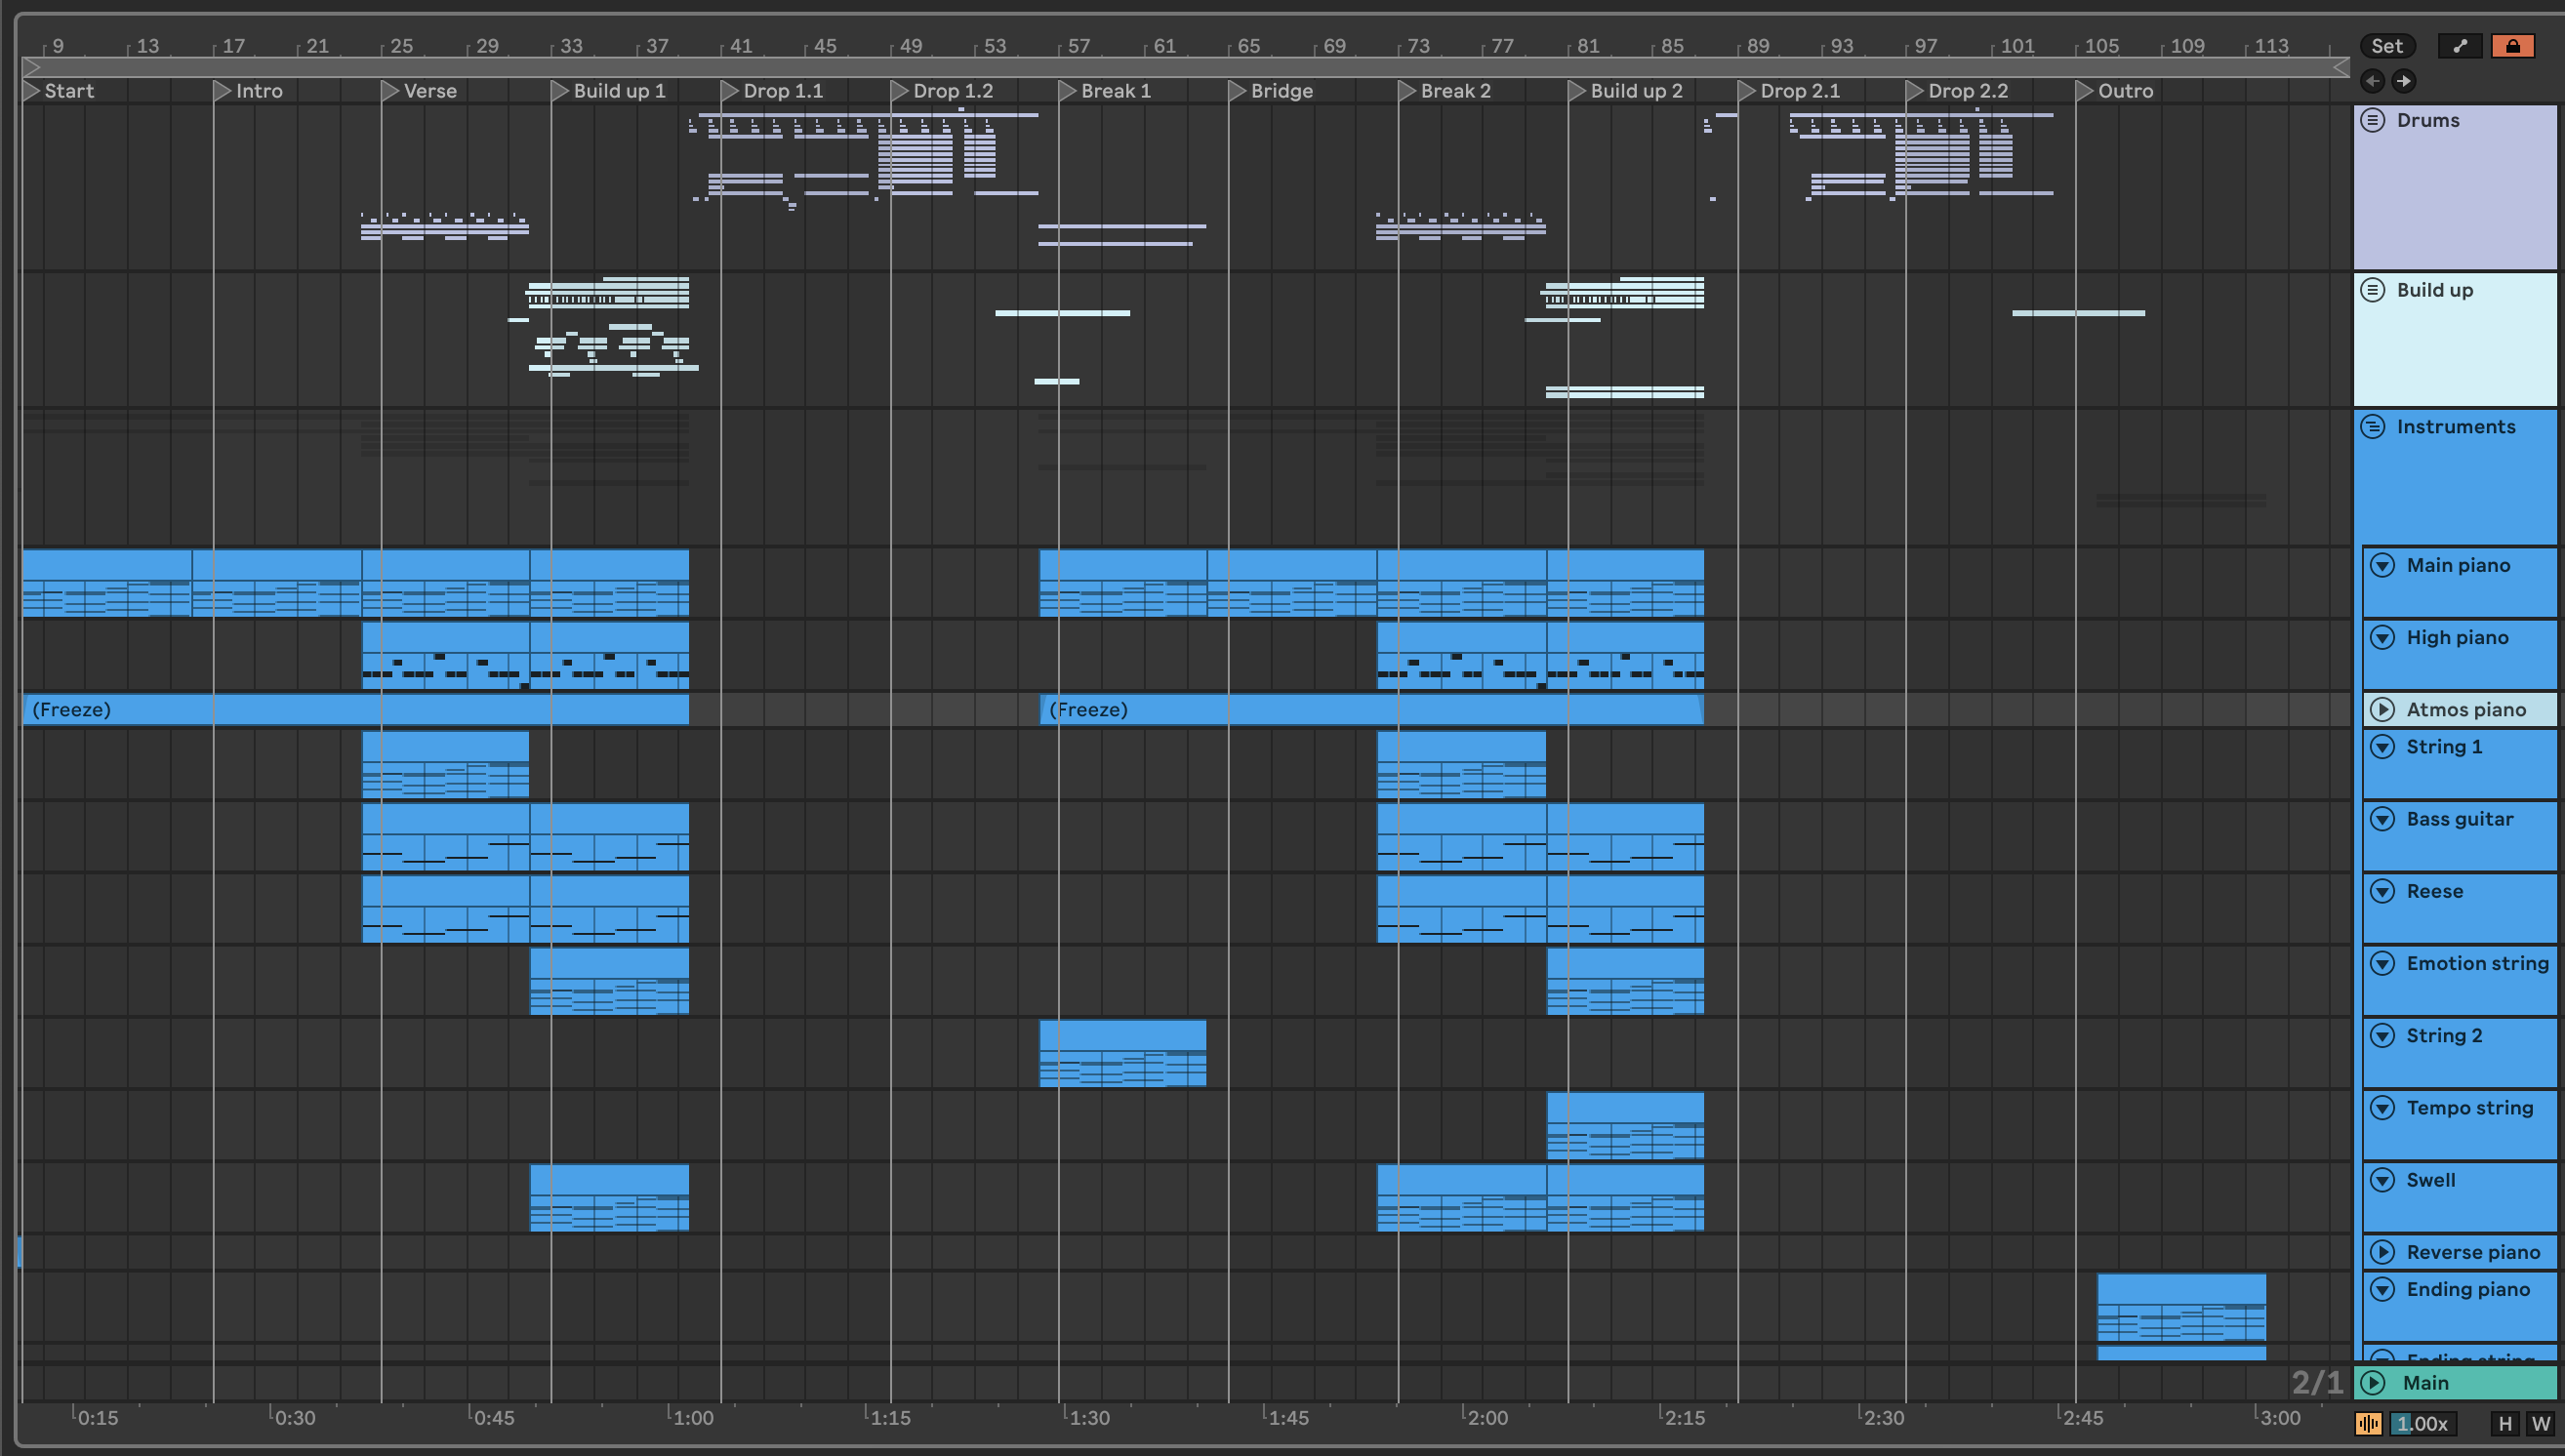This screenshot has height=1456, width=2565.
Task: Fold the Bass guitar track
Action: [x=2382, y=820]
